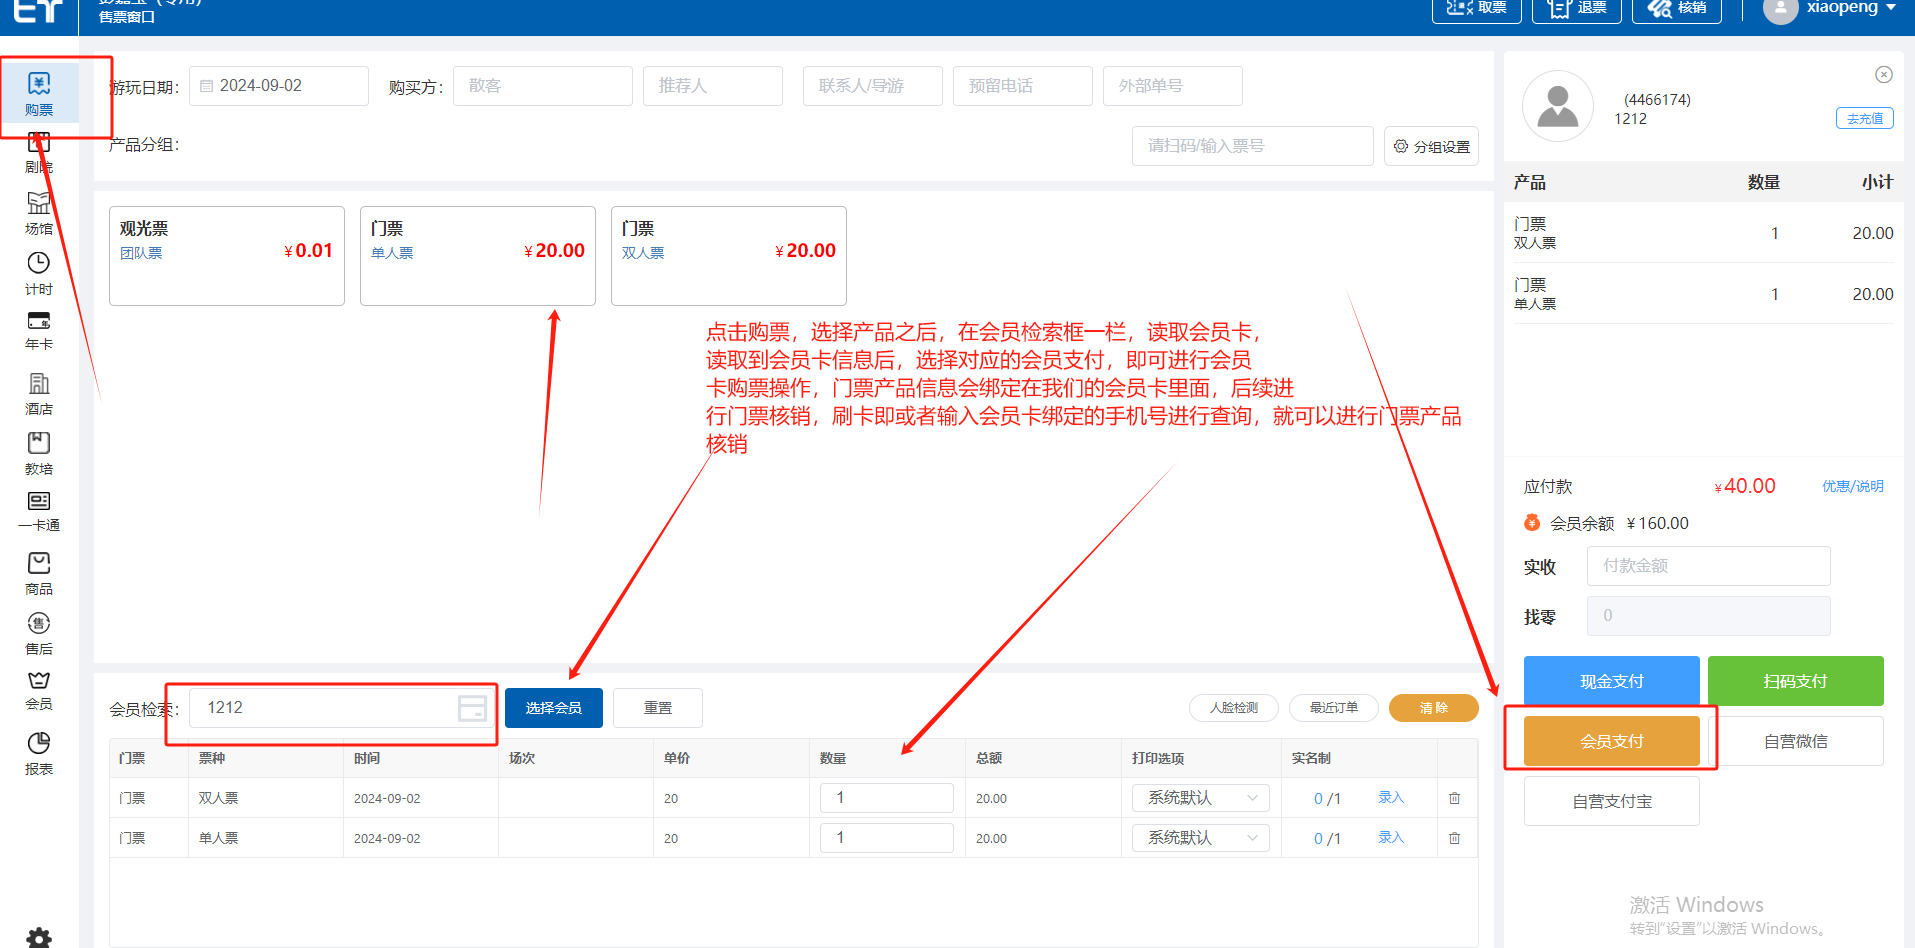Image resolution: width=1915 pixels, height=948 pixels.
Task: Select the 观光票 团队票 product card
Action: tap(227, 255)
